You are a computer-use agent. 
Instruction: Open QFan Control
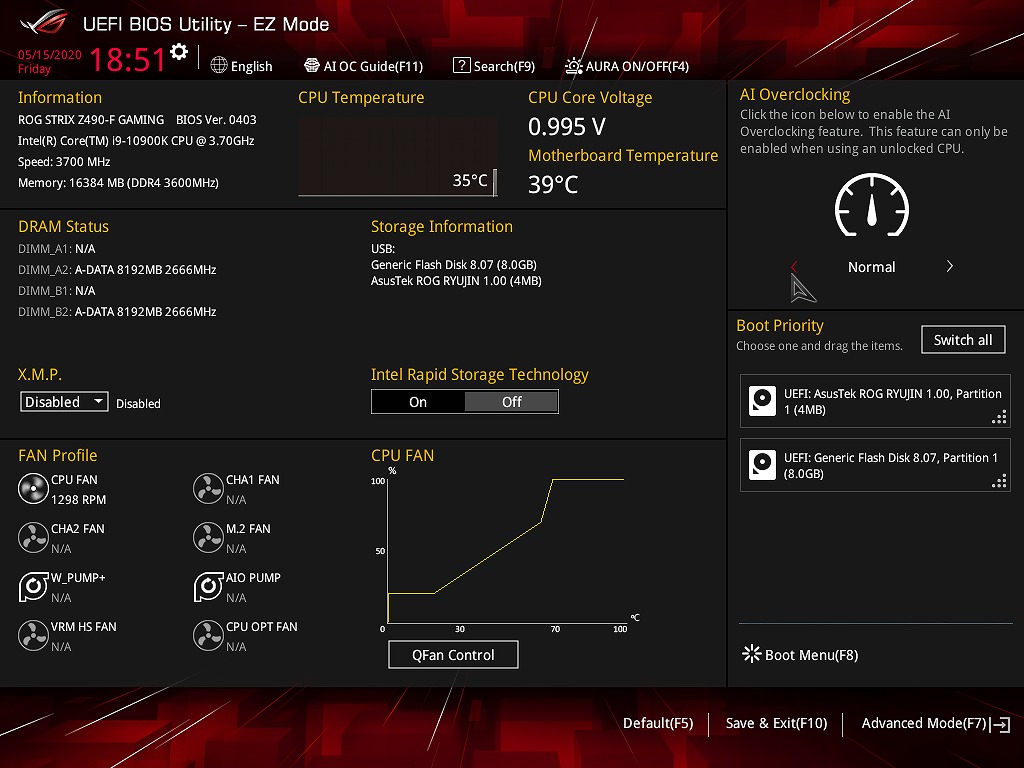coord(453,654)
